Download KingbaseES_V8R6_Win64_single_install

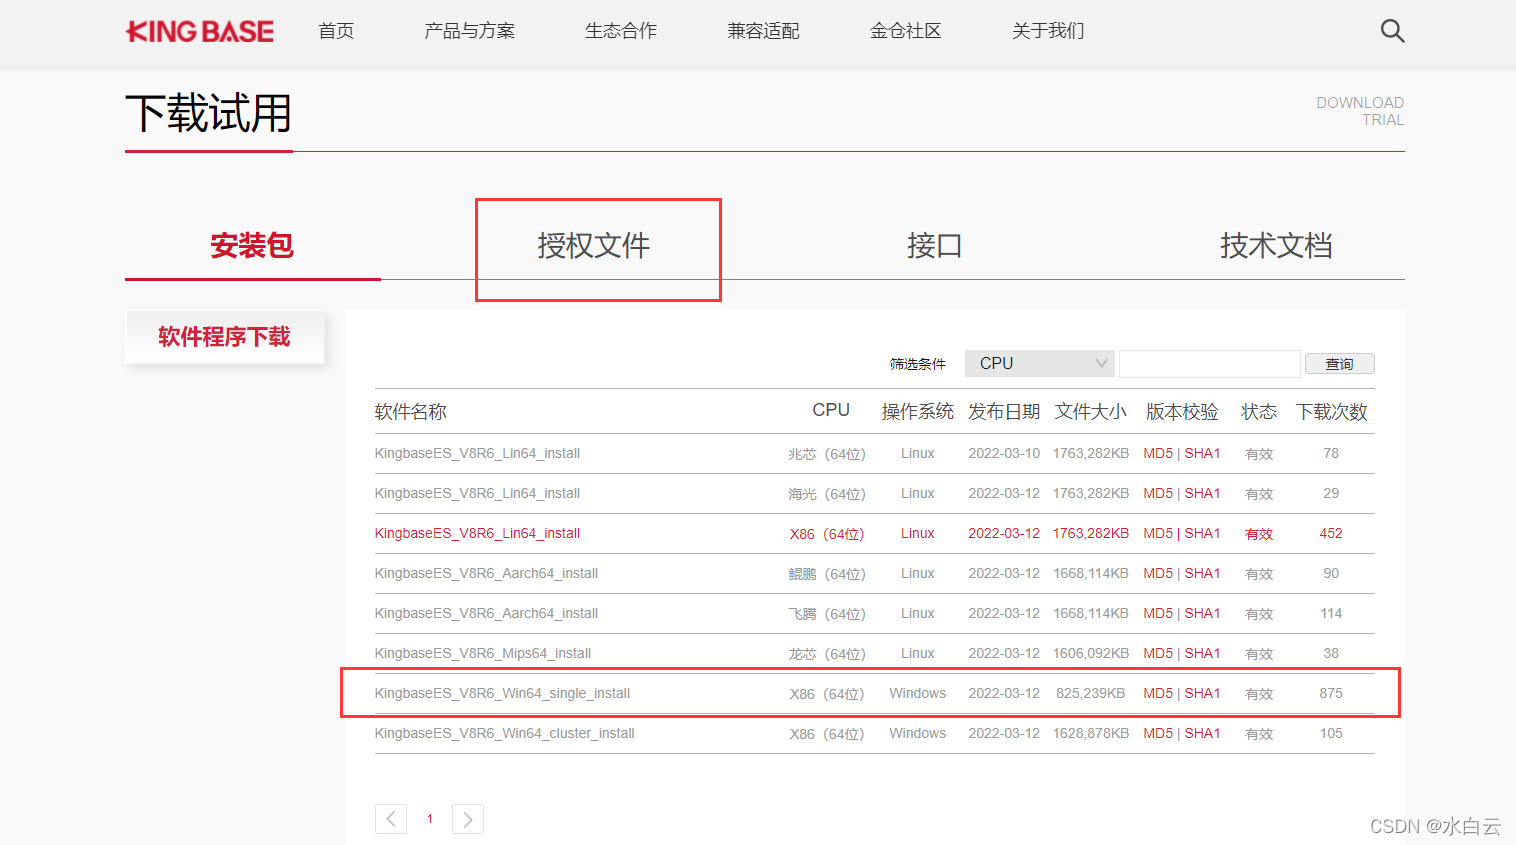[502, 693]
